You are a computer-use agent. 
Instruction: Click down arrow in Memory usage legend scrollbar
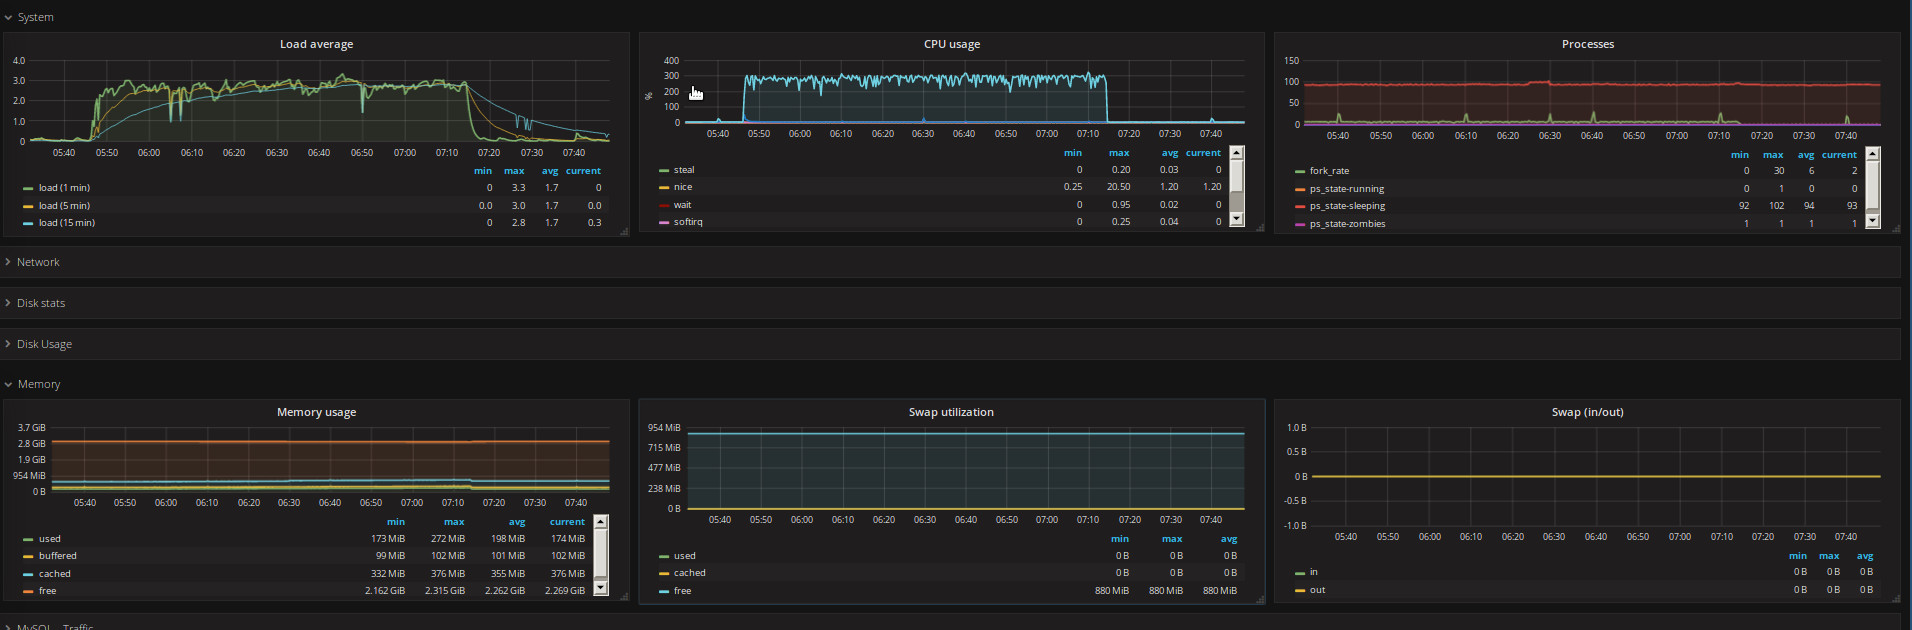(601, 588)
